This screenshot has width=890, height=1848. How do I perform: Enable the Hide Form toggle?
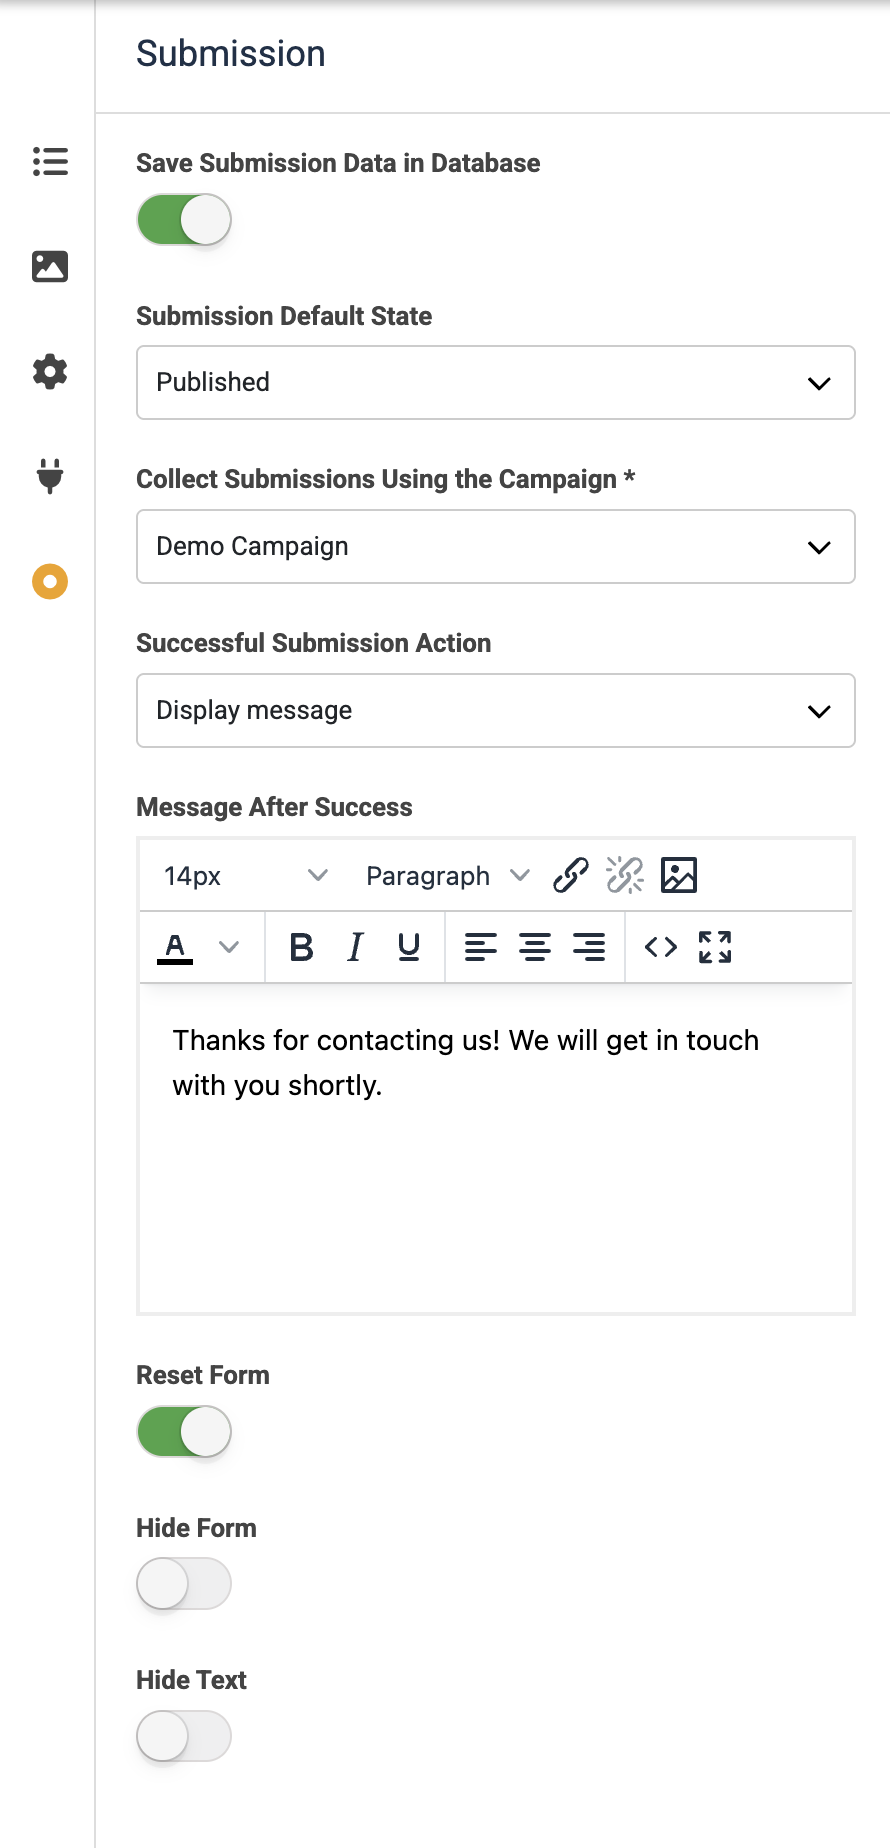184,1584
